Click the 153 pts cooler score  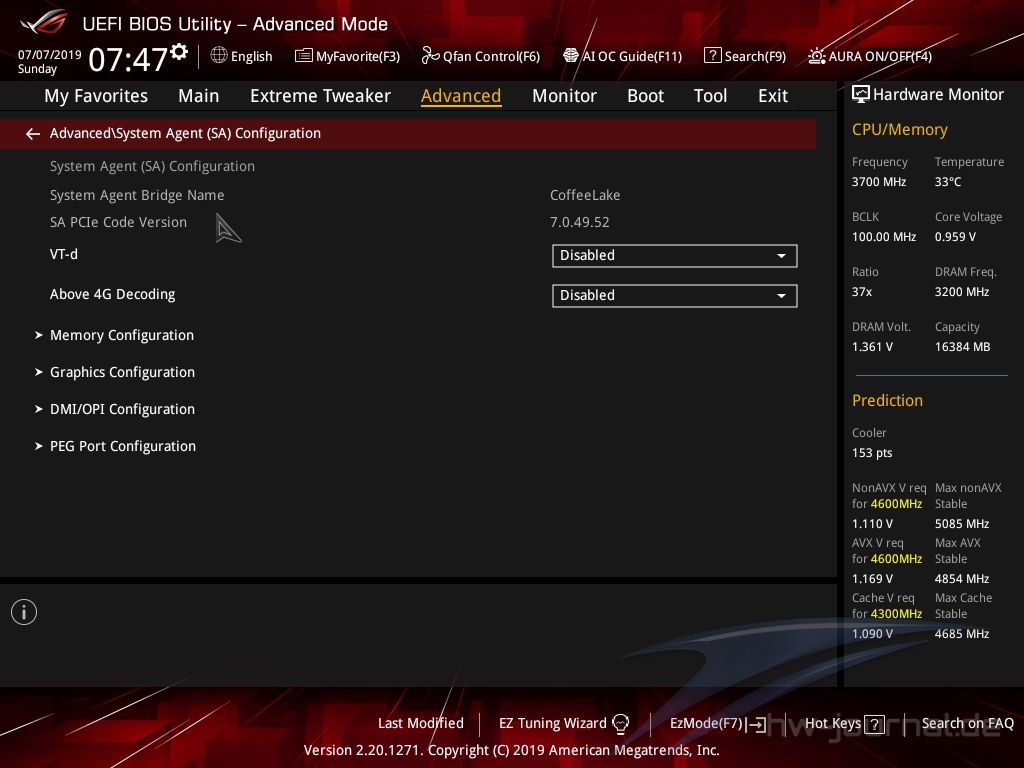click(872, 453)
